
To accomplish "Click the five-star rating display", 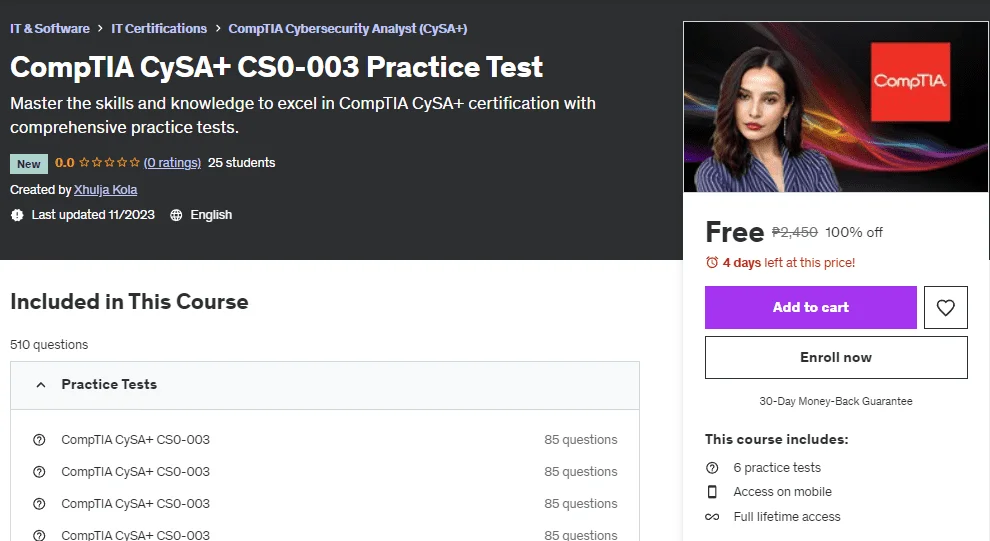I will pyautogui.click(x=109, y=163).
